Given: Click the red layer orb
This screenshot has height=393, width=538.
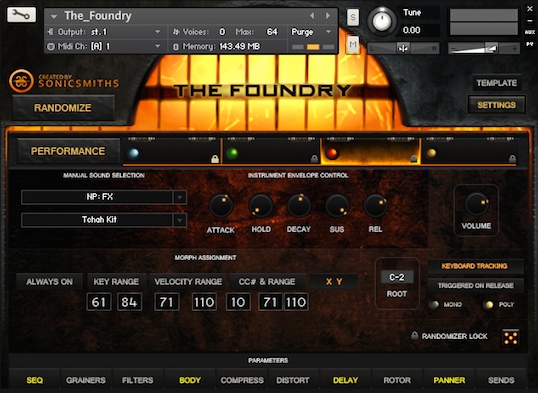Looking at the screenshot, I should (332, 153).
